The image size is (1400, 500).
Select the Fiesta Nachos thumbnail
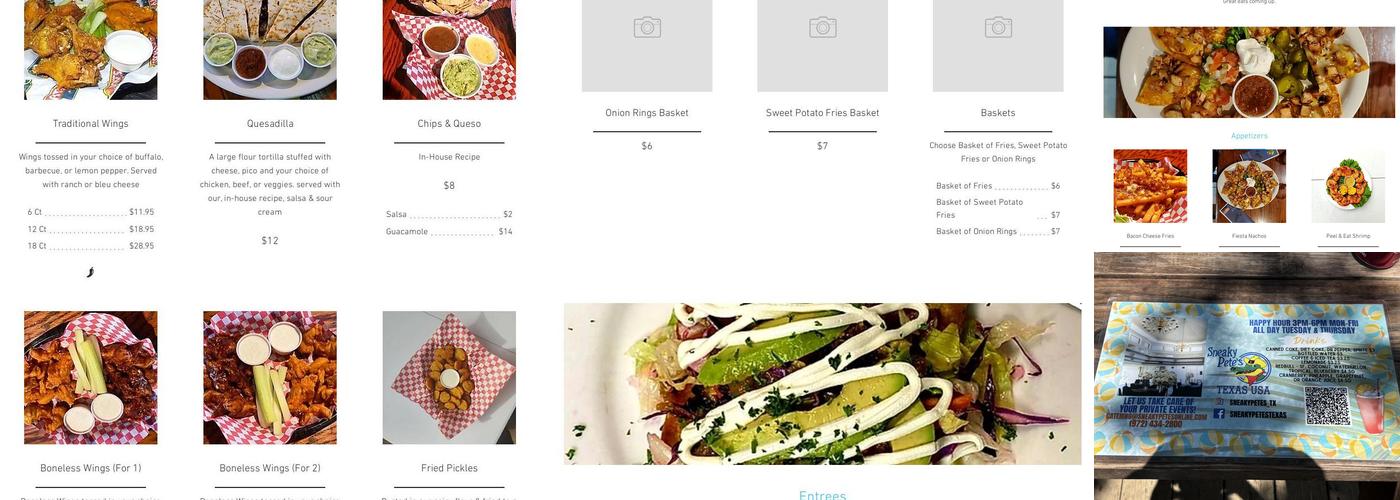tap(1249, 186)
